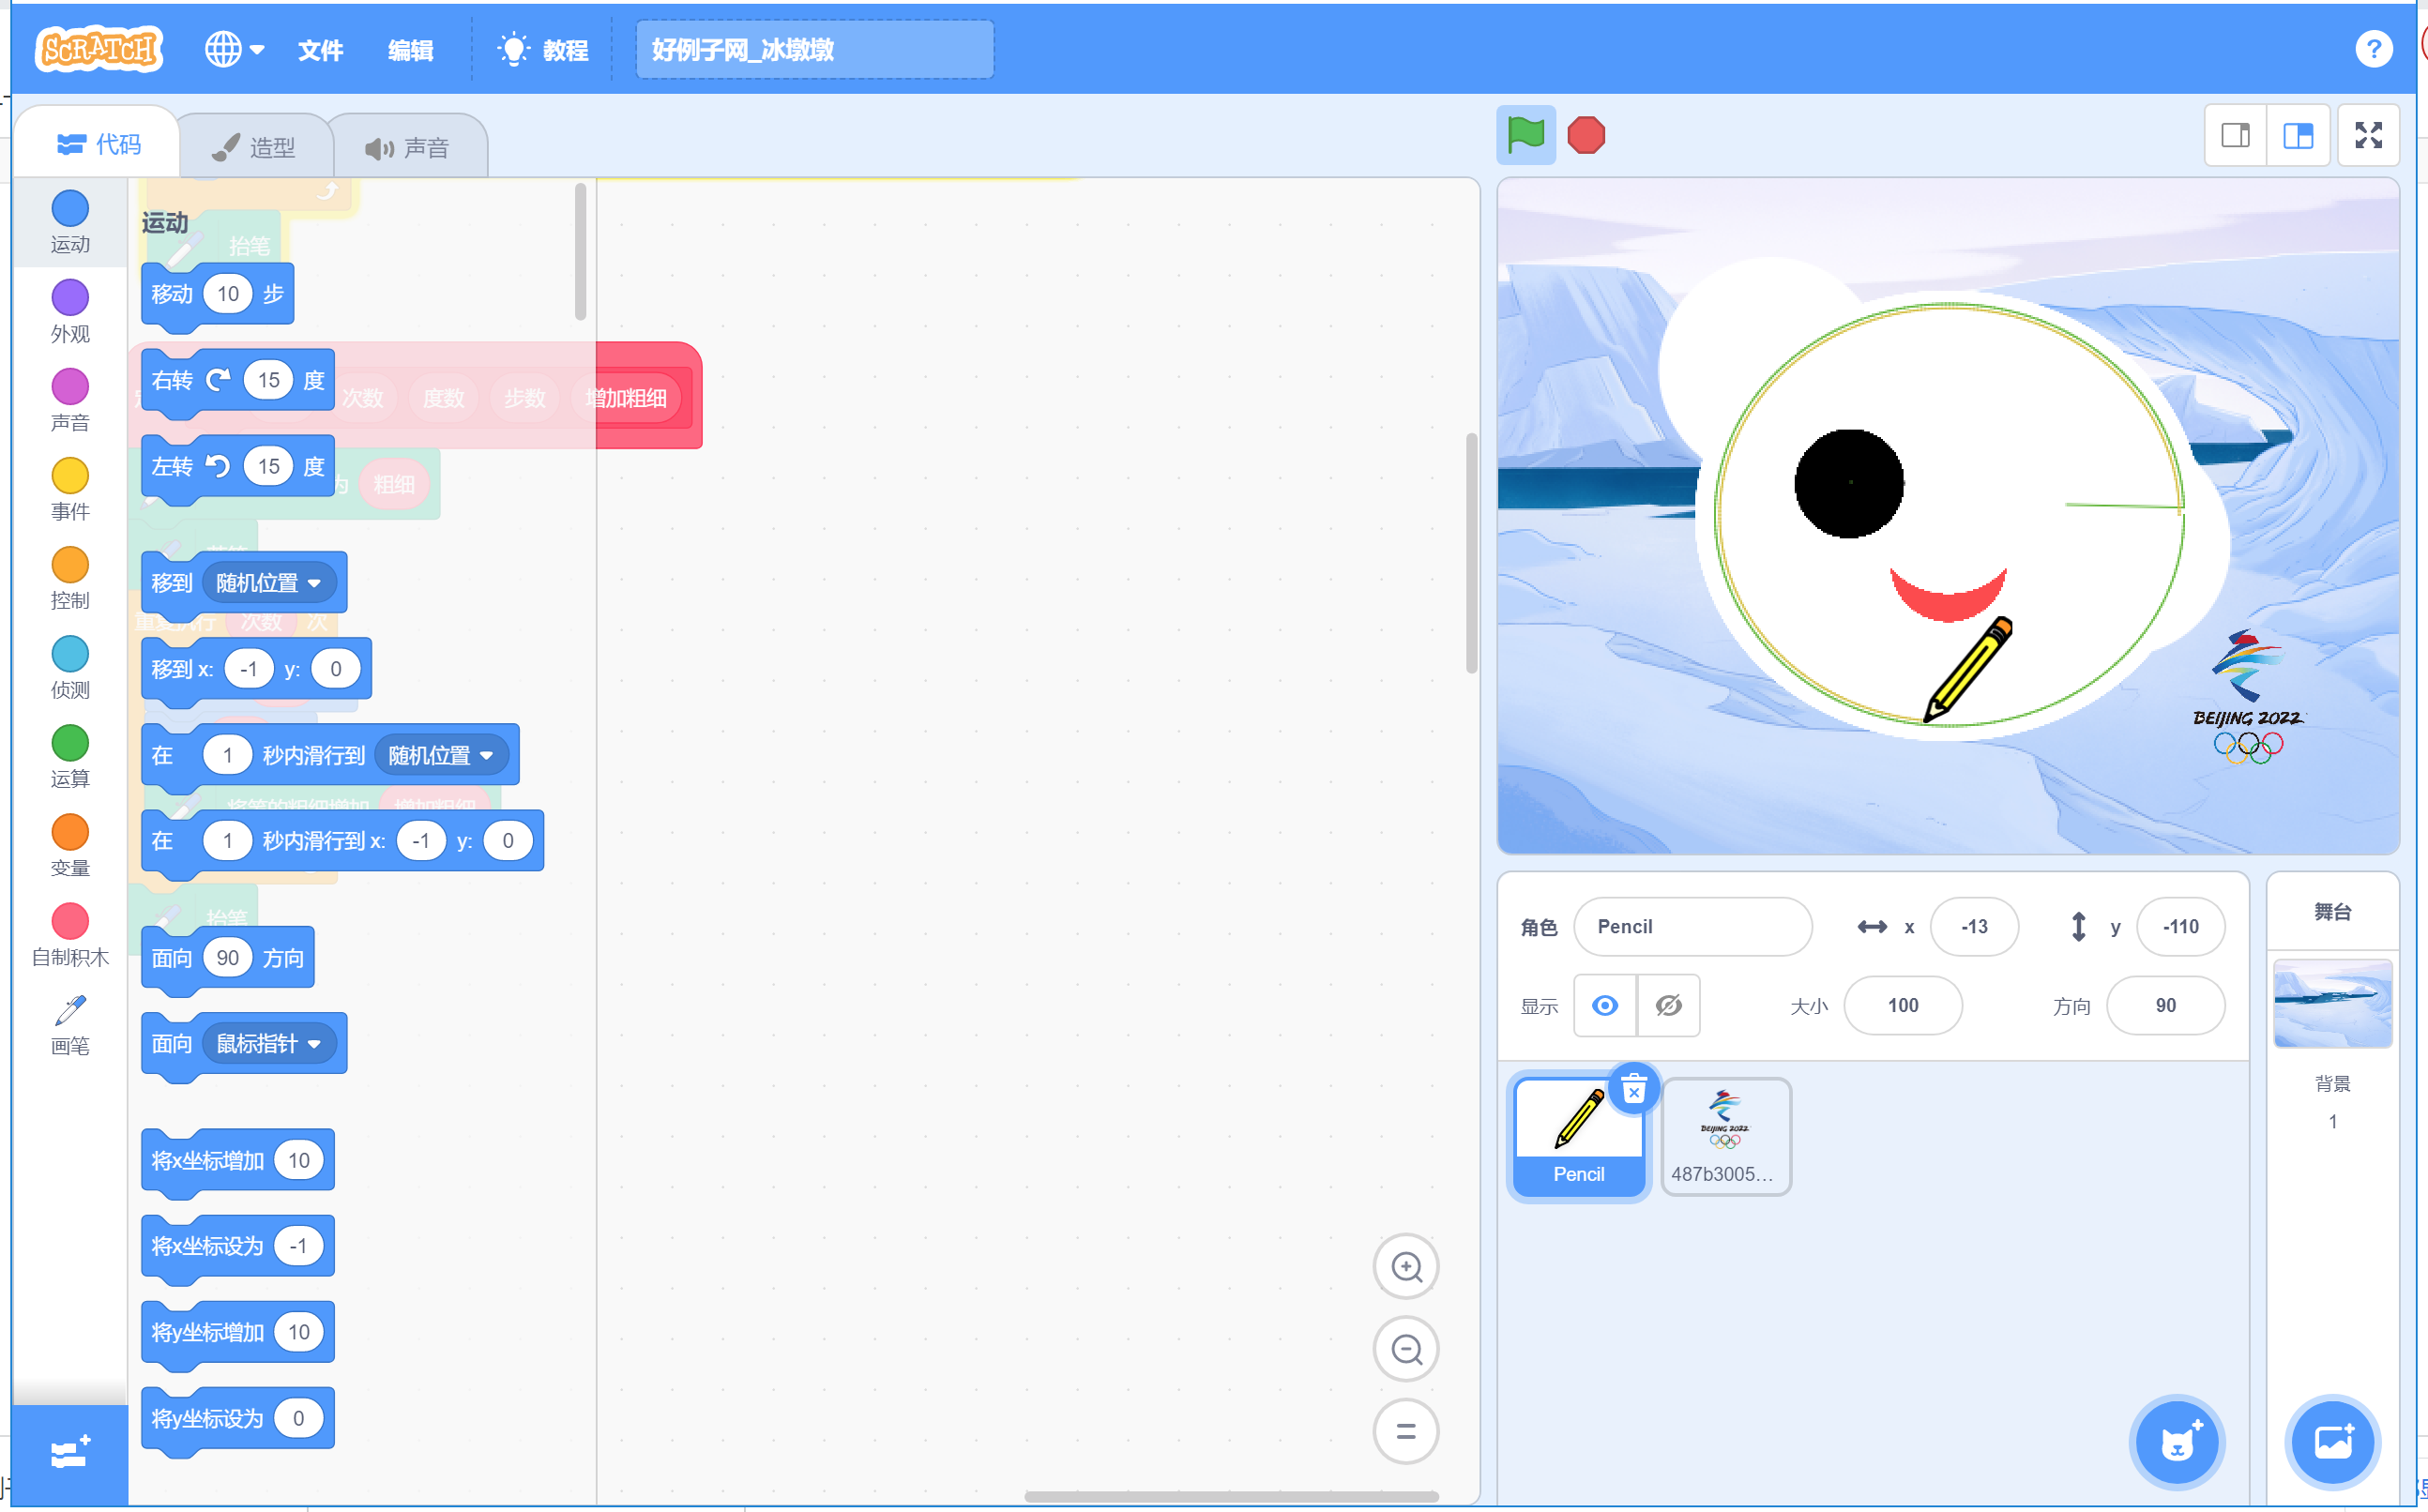Open the 文件 menu
Screen dimensions: 2428x1512
coord(320,49)
